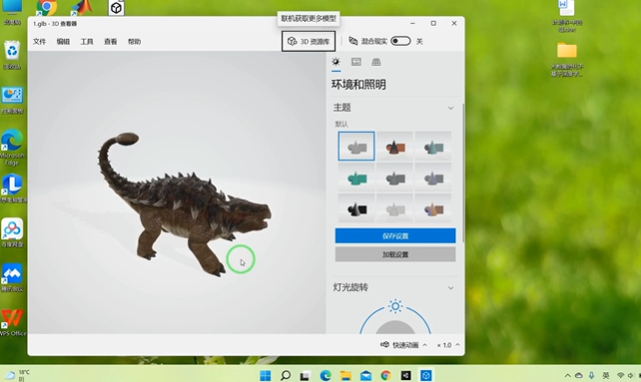Open the Tencent Meeting desktop shortcut
The width and height of the screenshot is (641, 382).
point(12,277)
